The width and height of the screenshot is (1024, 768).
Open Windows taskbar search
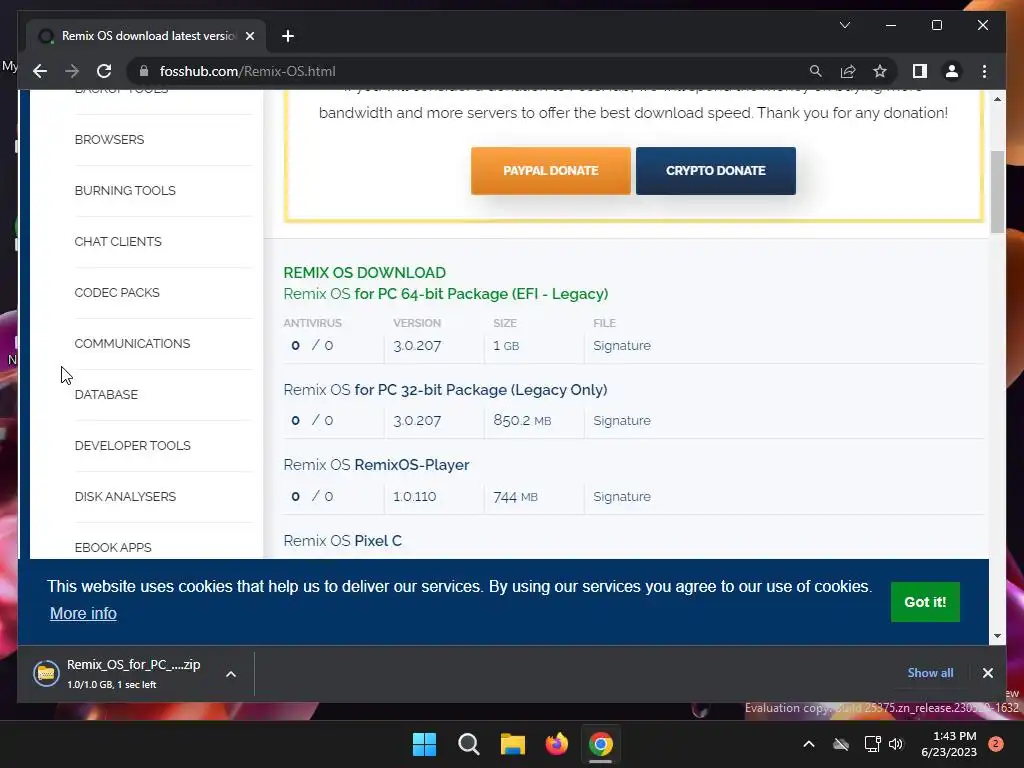point(469,744)
